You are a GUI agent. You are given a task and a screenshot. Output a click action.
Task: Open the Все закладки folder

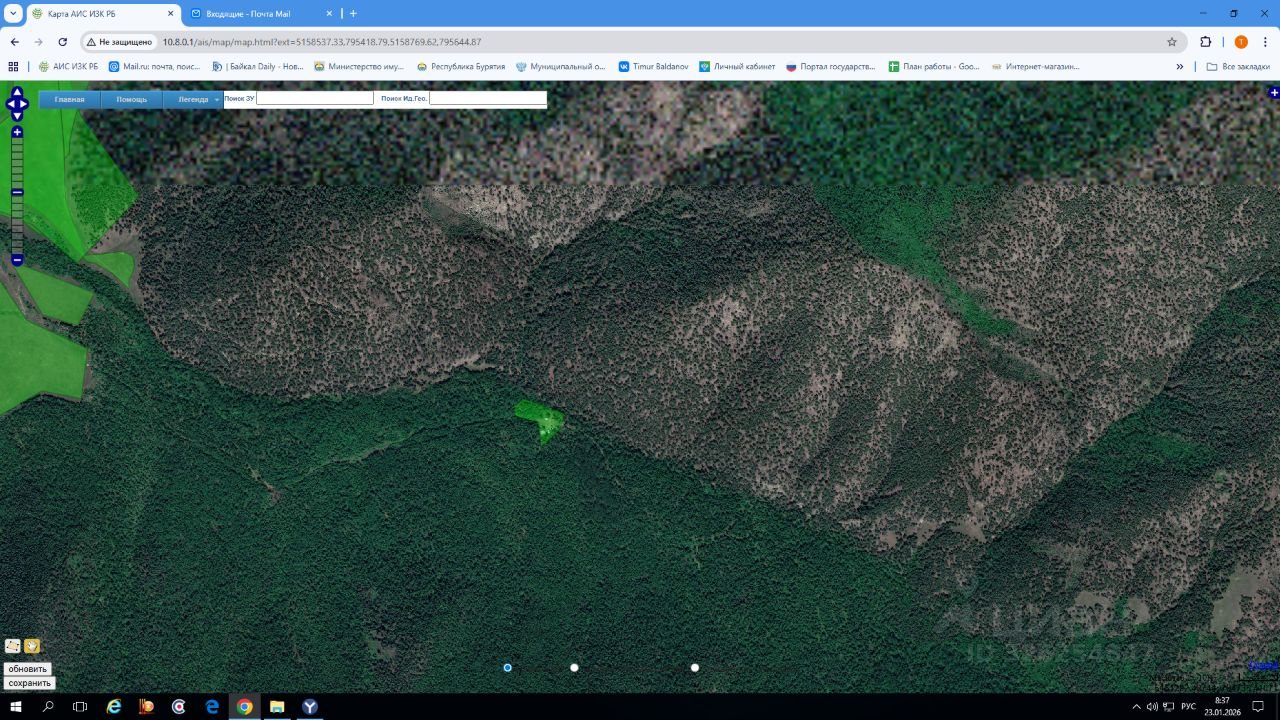(x=1239, y=67)
